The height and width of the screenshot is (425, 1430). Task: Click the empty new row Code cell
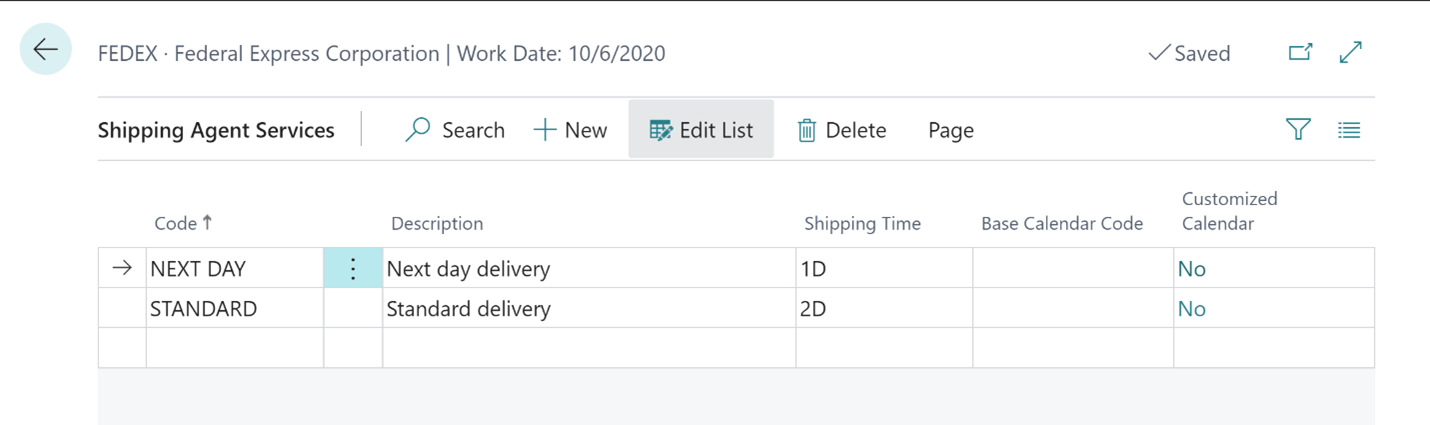click(x=235, y=347)
